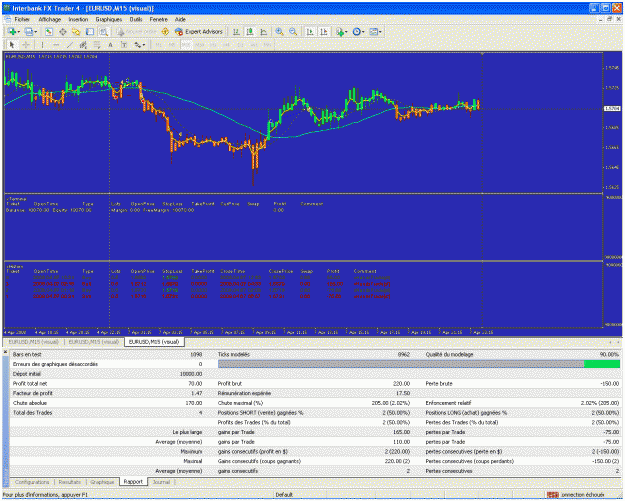The width and height of the screenshot is (625, 501).
Task: Select the Crosshair tool
Action: pos(26,45)
